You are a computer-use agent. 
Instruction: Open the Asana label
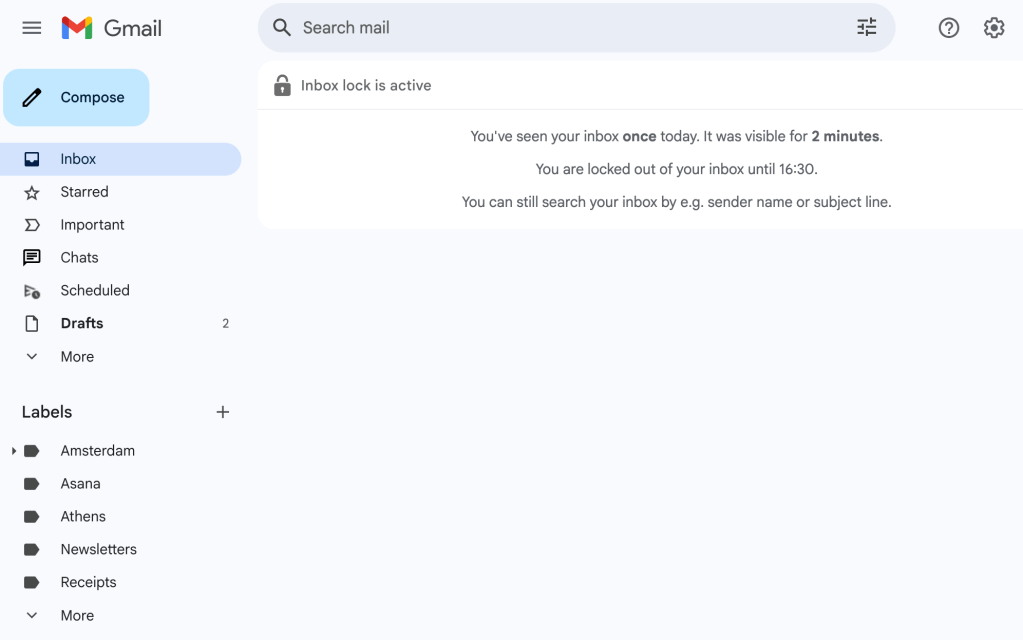click(80, 484)
